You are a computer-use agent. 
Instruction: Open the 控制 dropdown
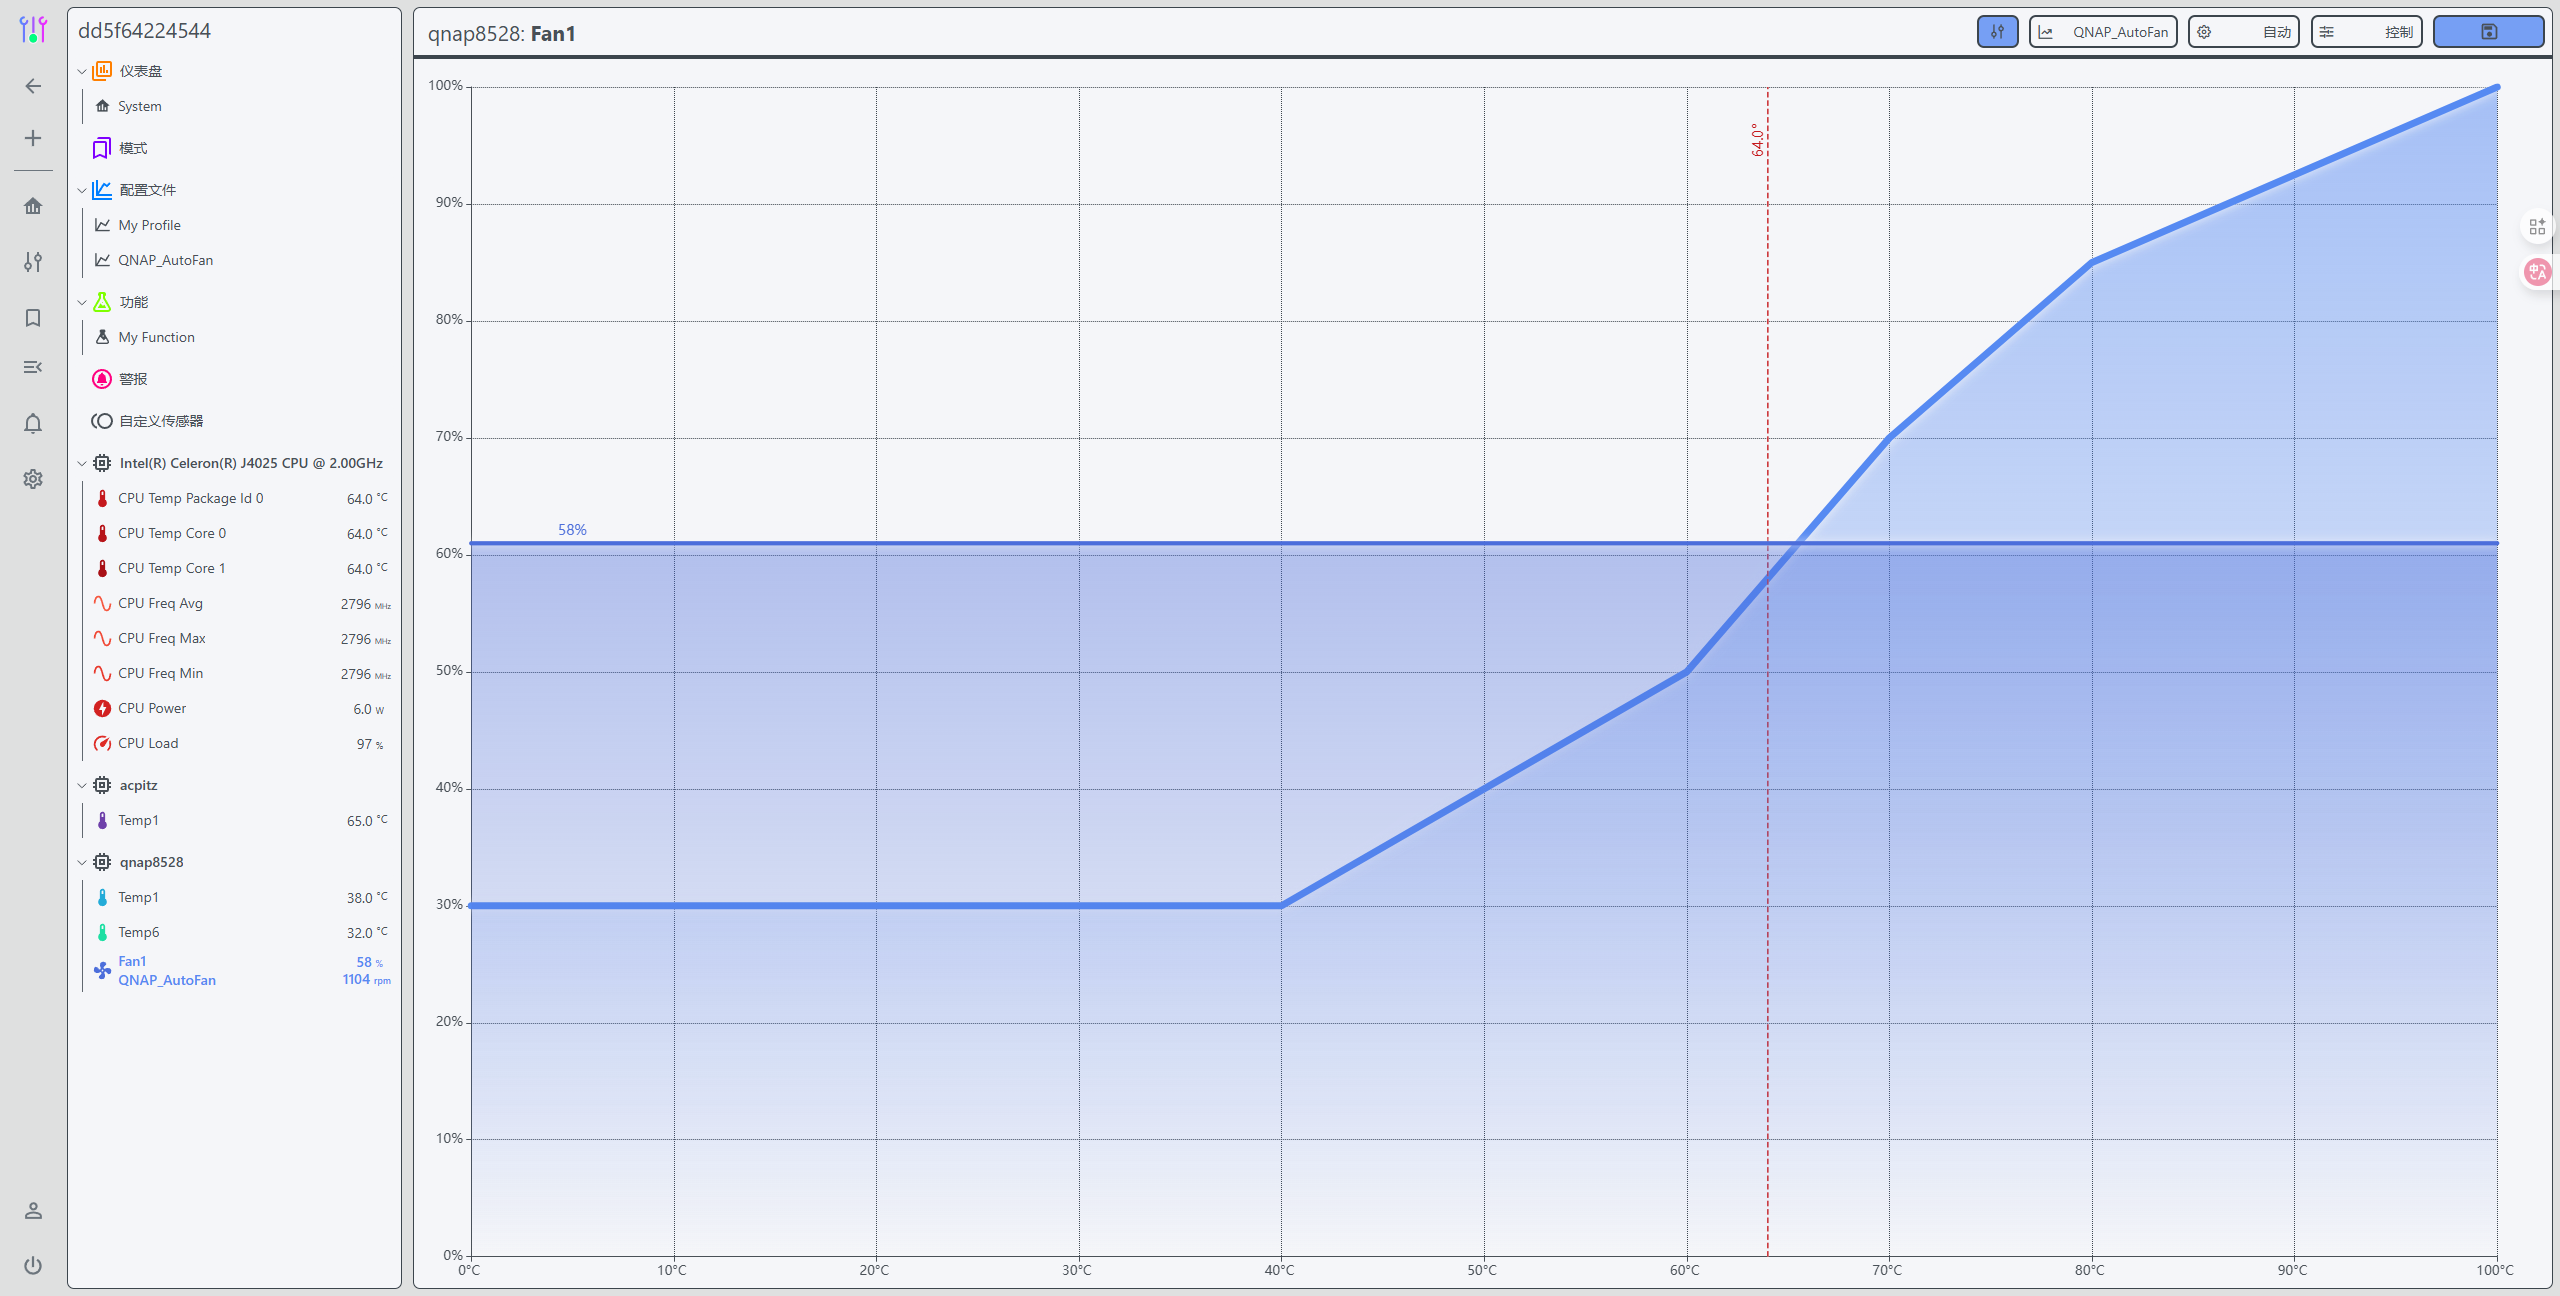point(2366,32)
